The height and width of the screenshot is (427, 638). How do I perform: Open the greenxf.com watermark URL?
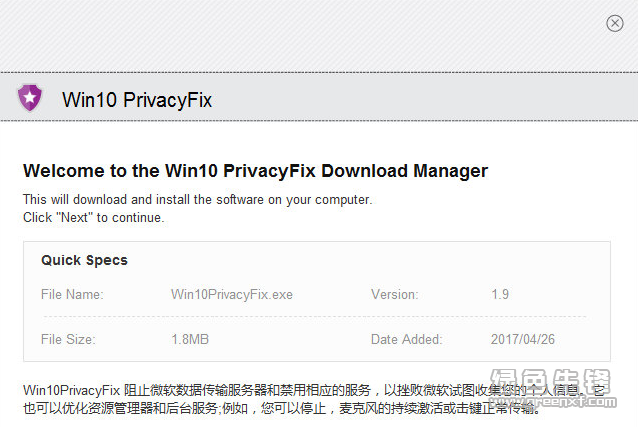(x=553, y=402)
